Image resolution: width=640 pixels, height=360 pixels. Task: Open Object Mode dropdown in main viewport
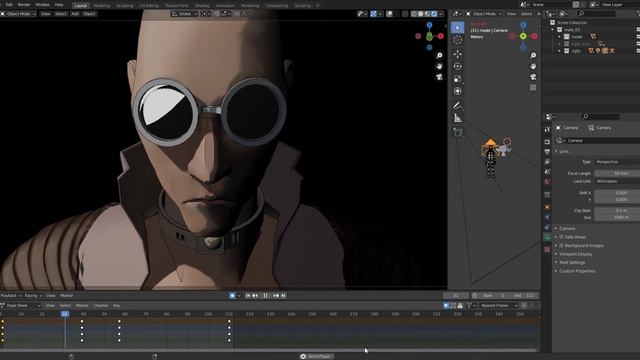point(18,14)
